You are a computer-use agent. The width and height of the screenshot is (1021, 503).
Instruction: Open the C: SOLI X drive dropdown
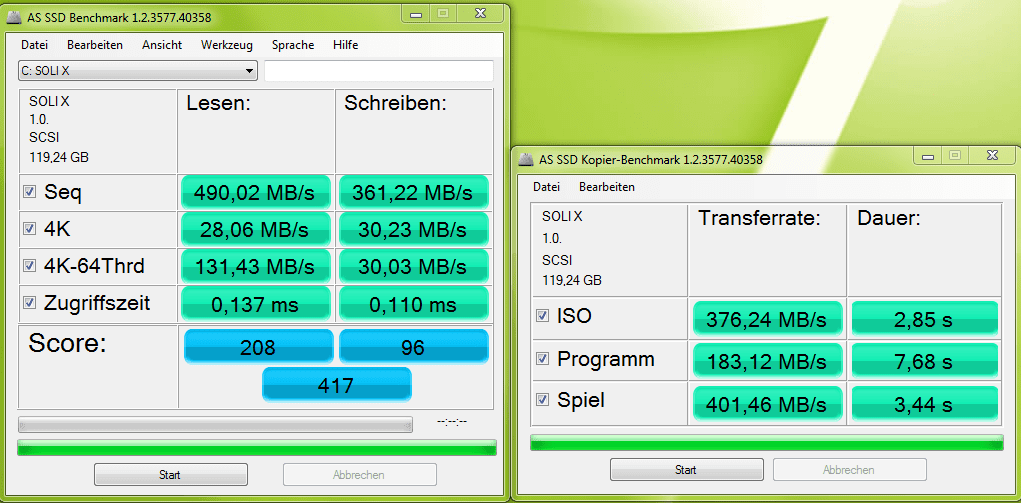[138, 71]
